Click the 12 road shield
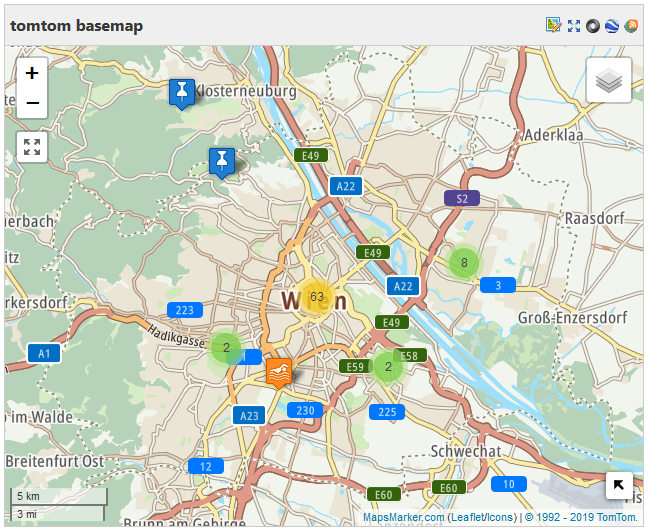This screenshot has width=648, height=532. pyautogui.click(x=206, y=466)
